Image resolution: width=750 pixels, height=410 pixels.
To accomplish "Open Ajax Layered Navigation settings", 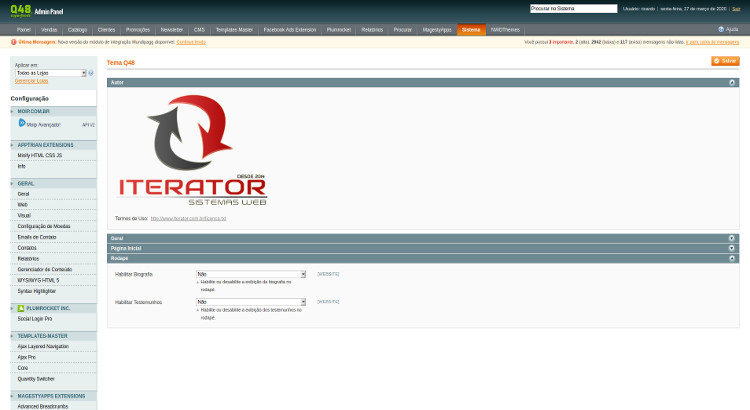I will pos(43,346).
